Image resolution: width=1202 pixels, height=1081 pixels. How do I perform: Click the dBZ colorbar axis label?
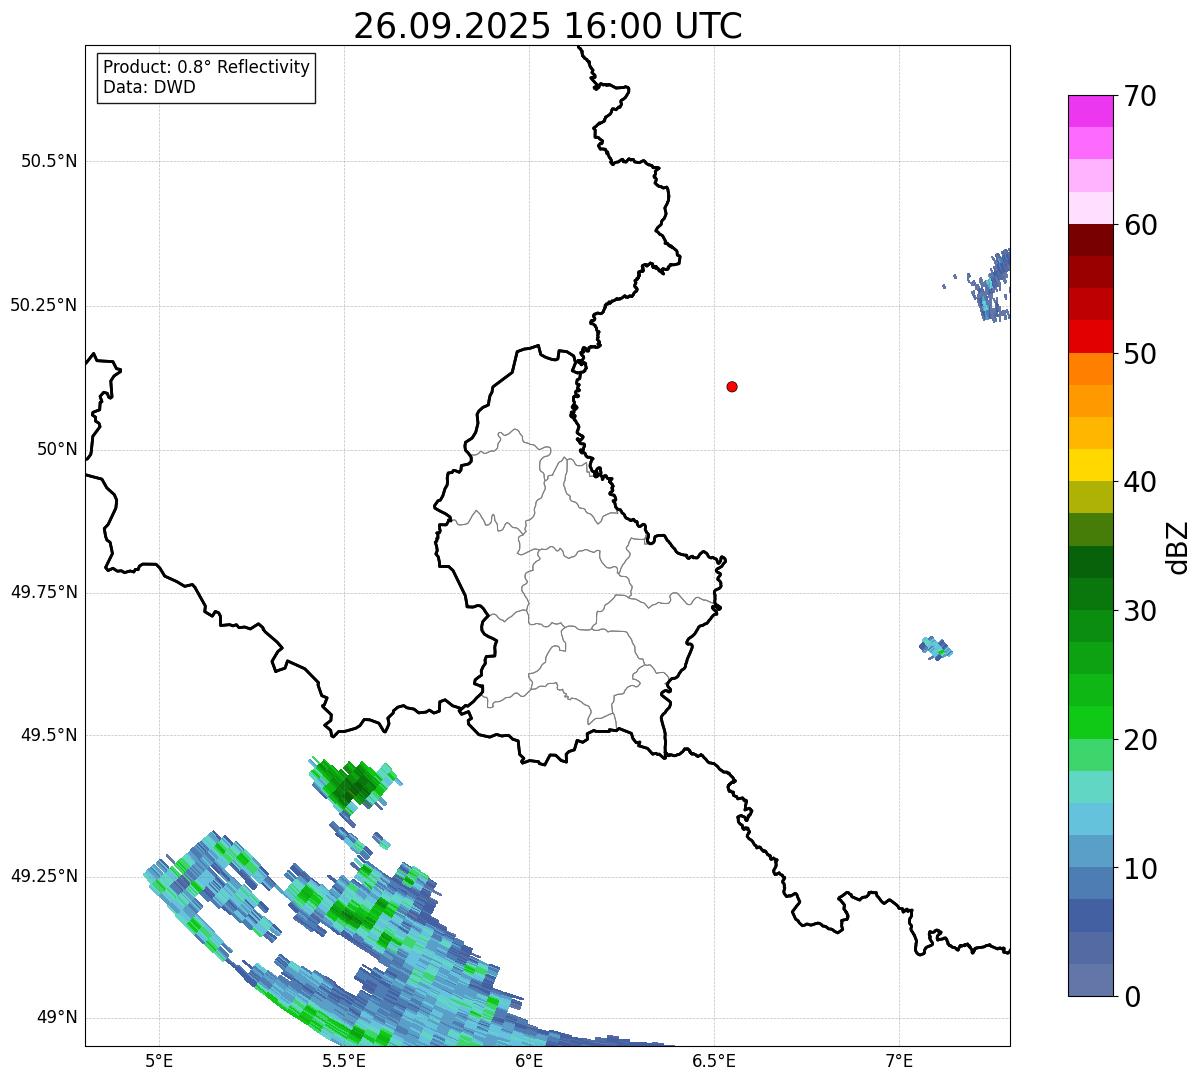point(1178,547)
